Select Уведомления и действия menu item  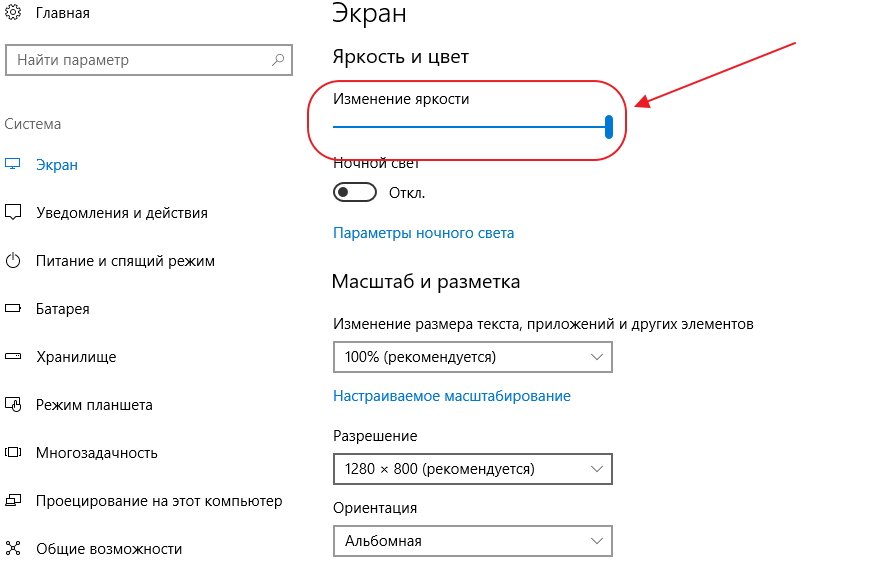point(121,212)
